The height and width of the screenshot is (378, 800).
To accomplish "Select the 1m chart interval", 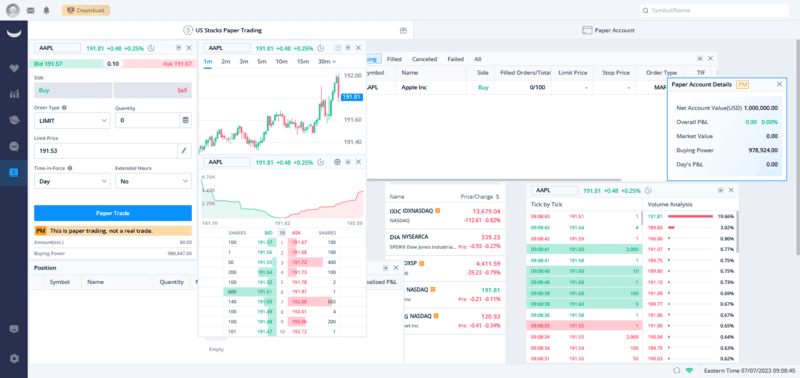I will point(208,61).
